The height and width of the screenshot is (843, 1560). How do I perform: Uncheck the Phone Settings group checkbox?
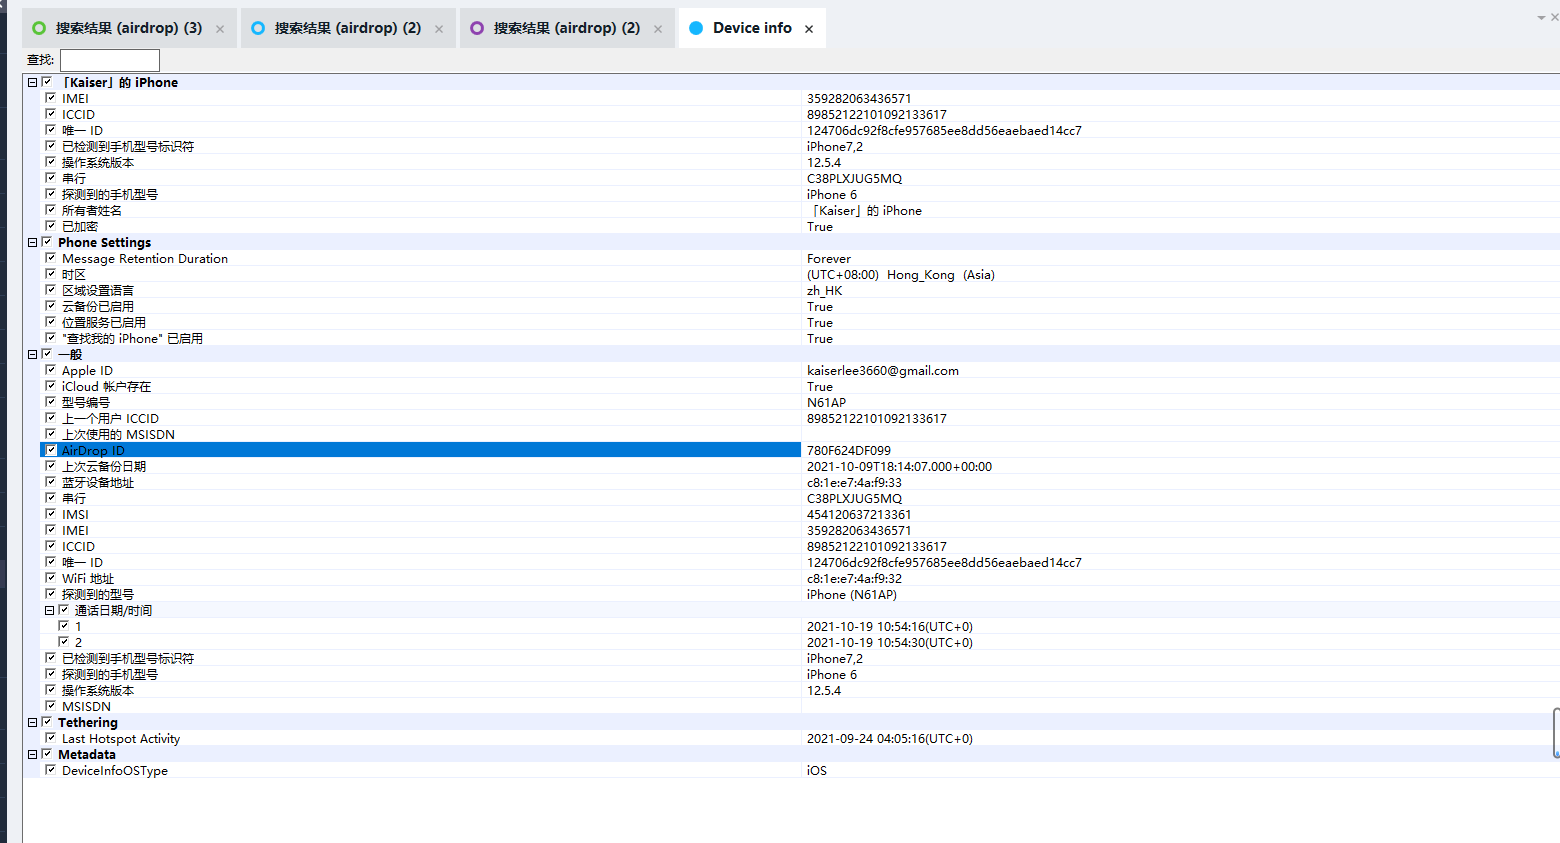tap(46, 242)
